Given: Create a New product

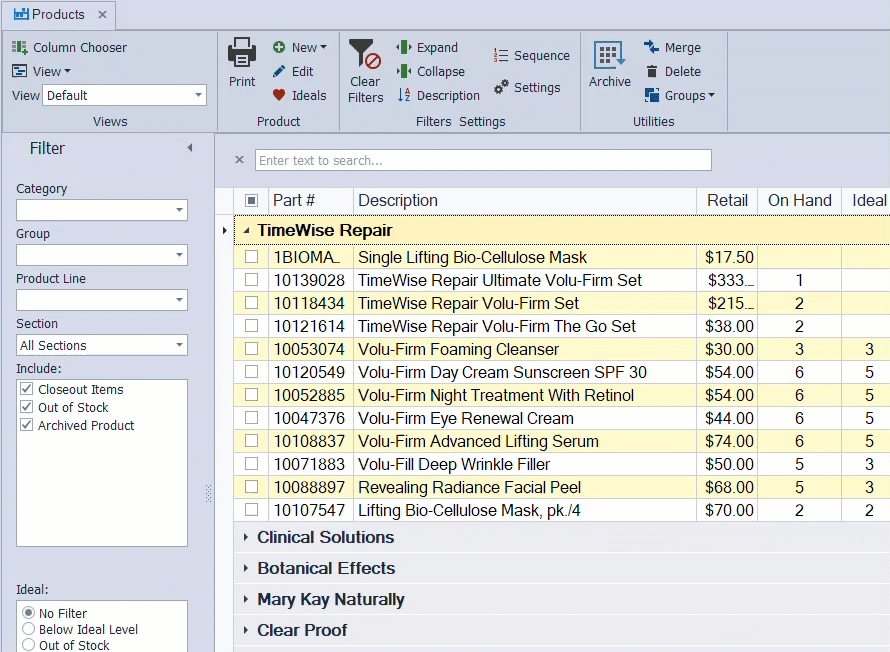Looking at the screenshot, I should click(x=299, y=48).
